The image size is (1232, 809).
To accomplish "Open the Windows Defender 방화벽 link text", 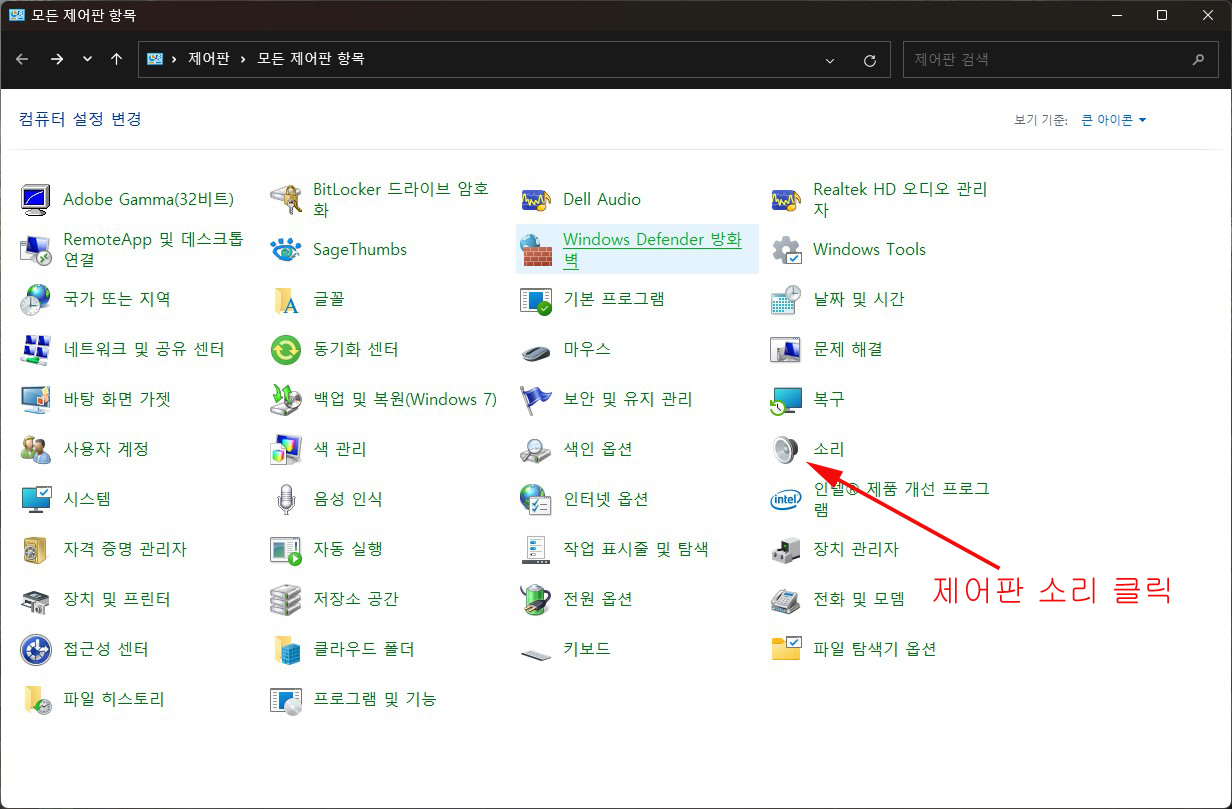I will [652, 249].
